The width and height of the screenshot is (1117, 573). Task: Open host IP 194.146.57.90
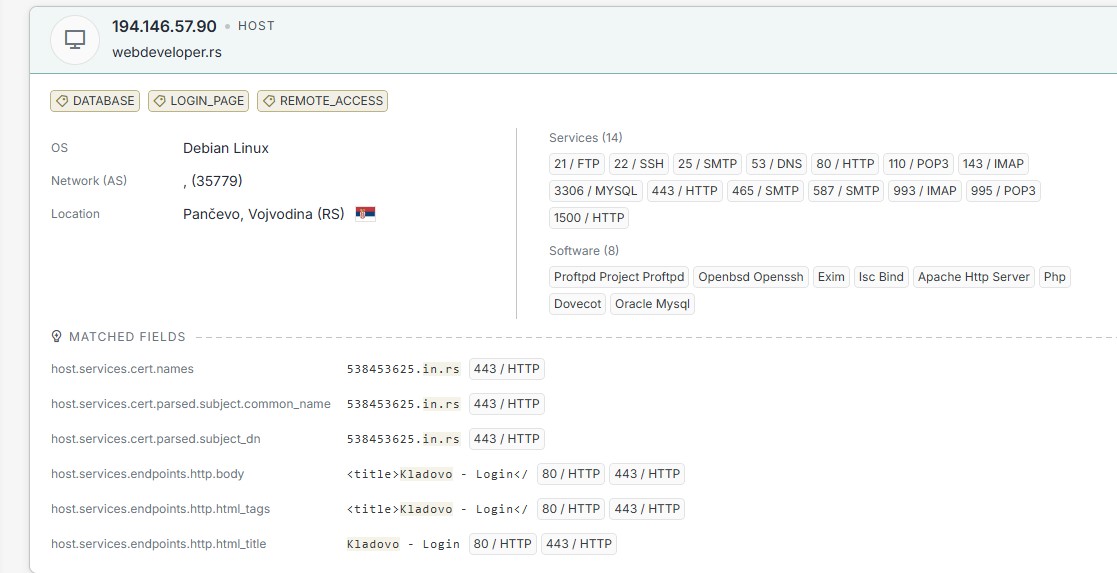coord(164,26)
